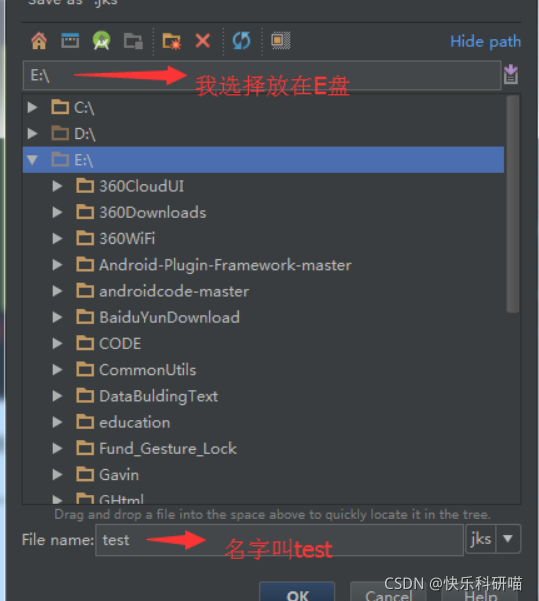The image size is (539, 601).
Task: Collapse the E:\ drive node
Action: pos(33,159)
